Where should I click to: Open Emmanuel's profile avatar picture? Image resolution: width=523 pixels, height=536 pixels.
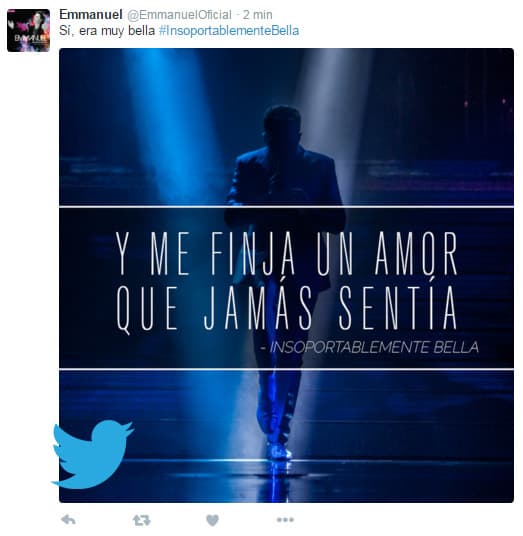pyautogui.click(x=28, y=31)
